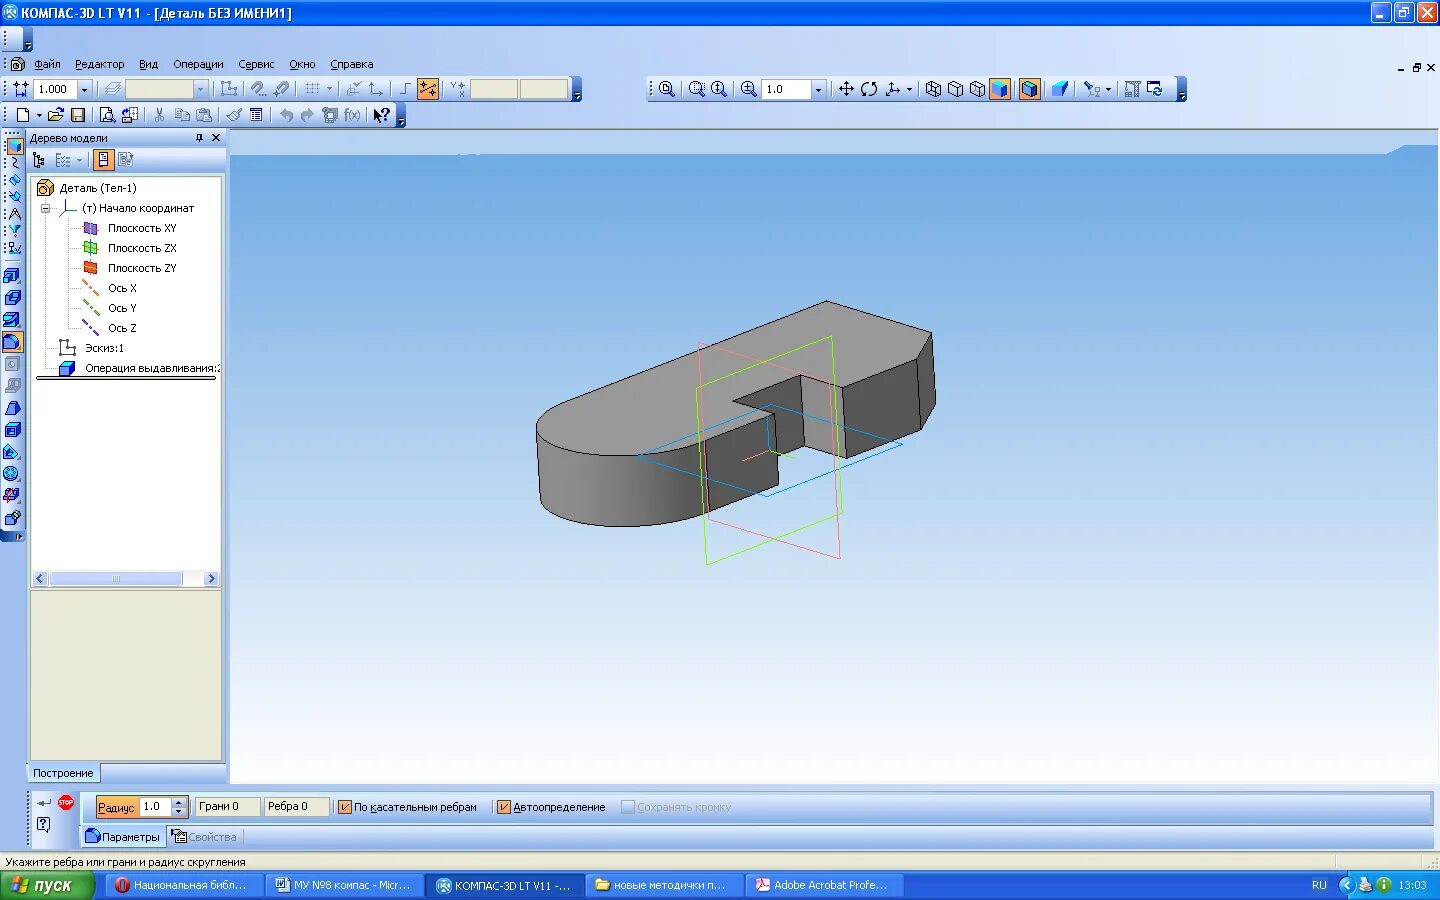1440x900 pixels.
Task: Open the New document dropdown arrow
Action: click(x=39, y=115)
